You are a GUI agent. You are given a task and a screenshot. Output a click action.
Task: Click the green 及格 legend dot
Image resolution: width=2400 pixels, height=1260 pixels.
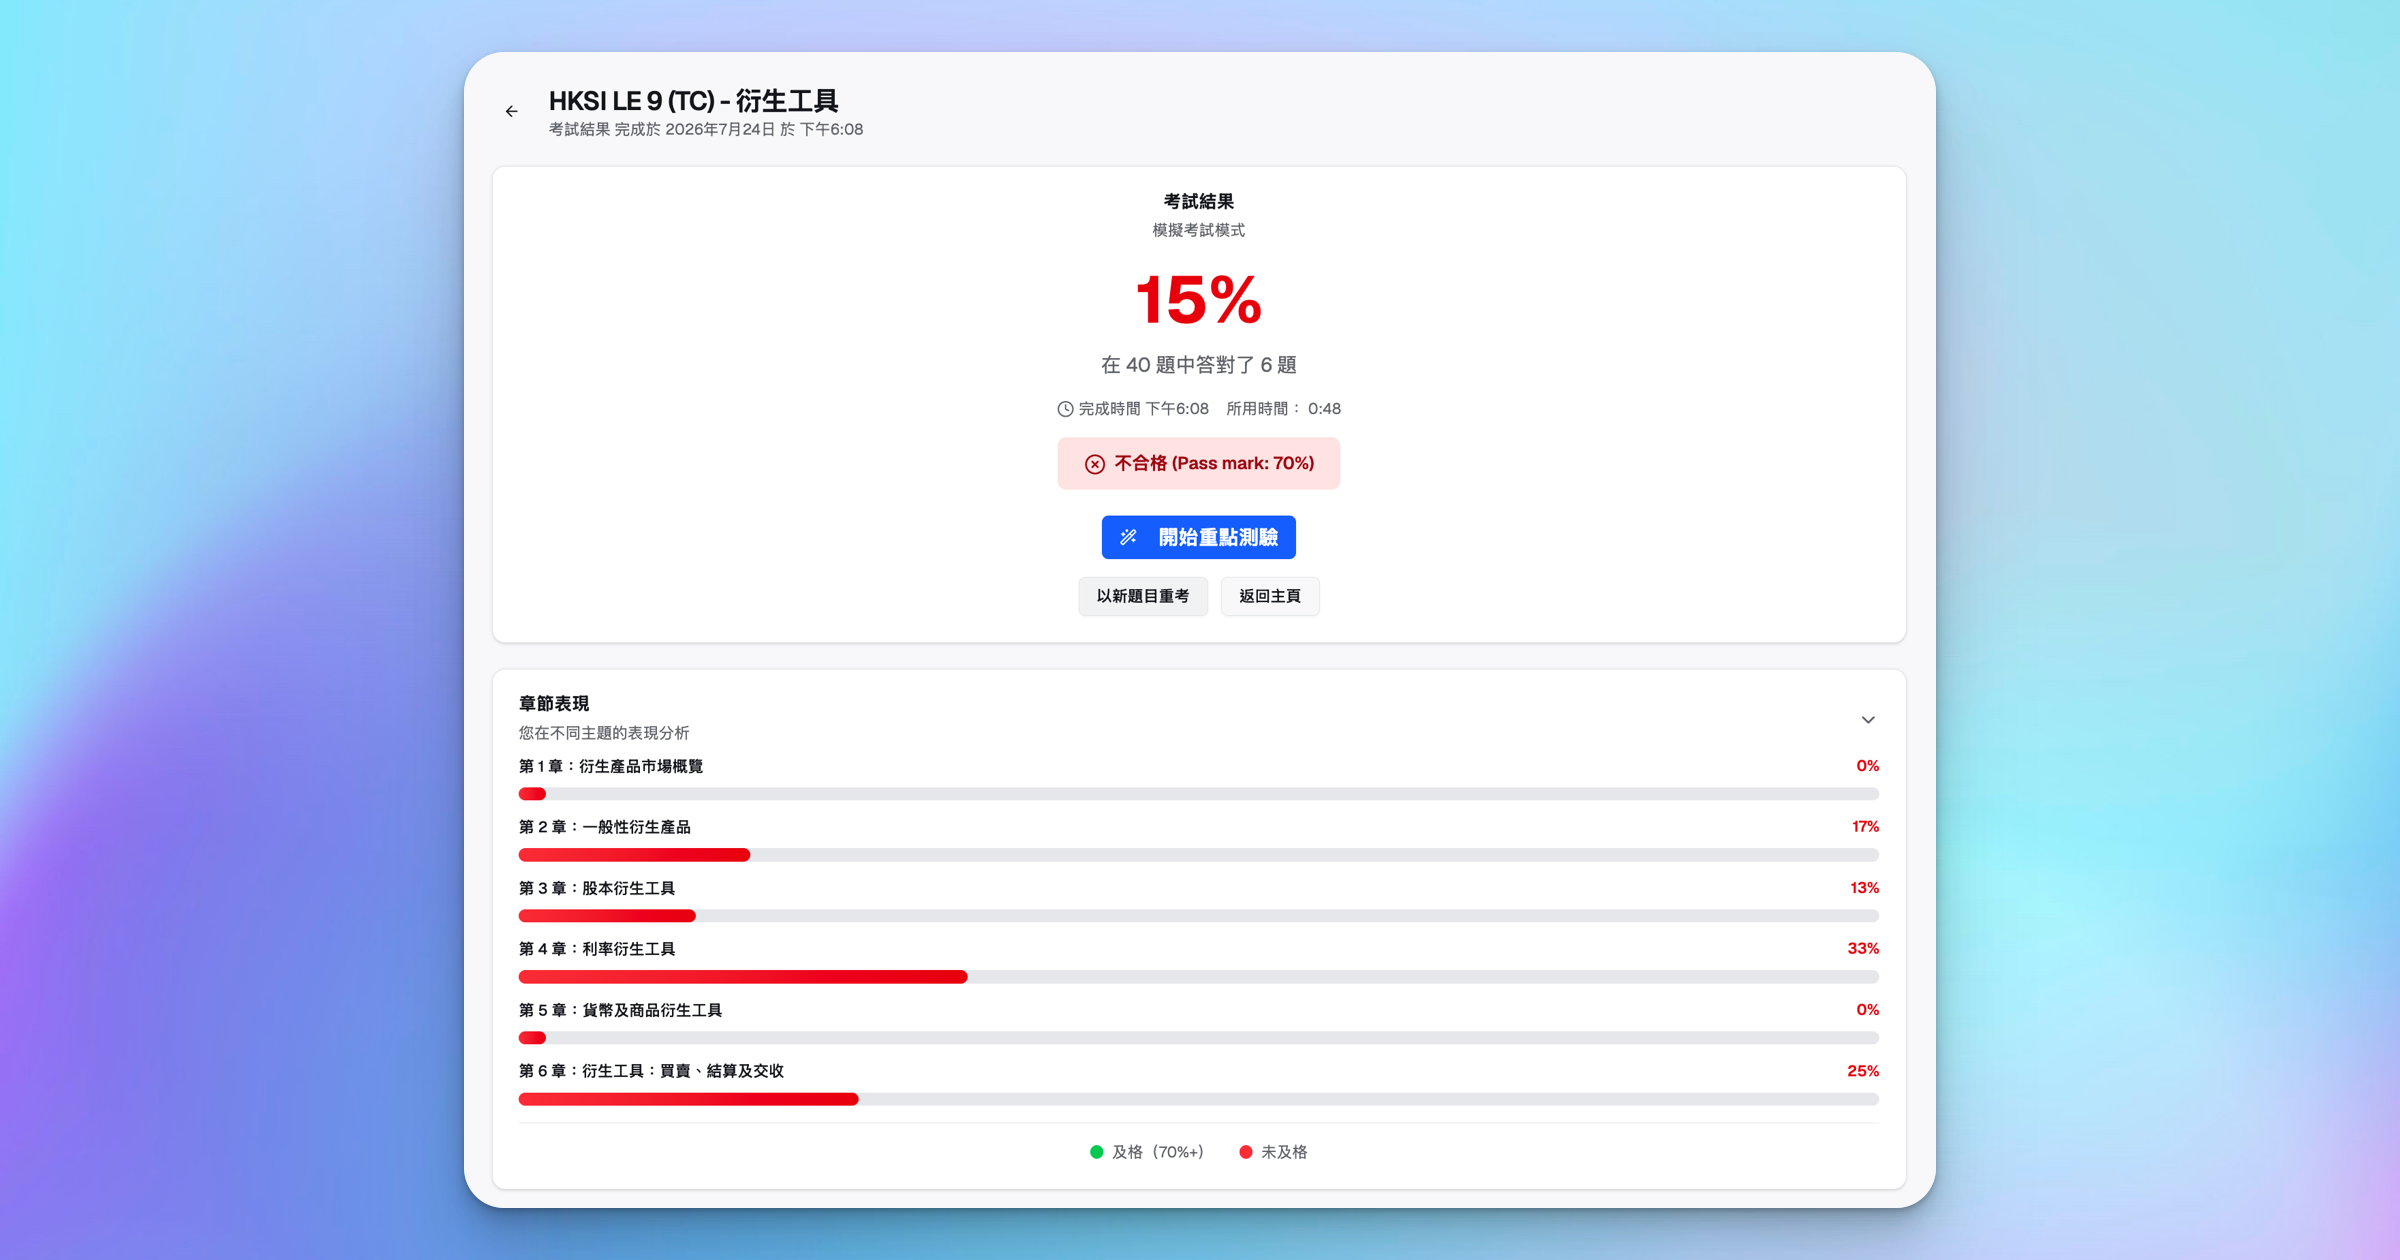point(1096,1152)
